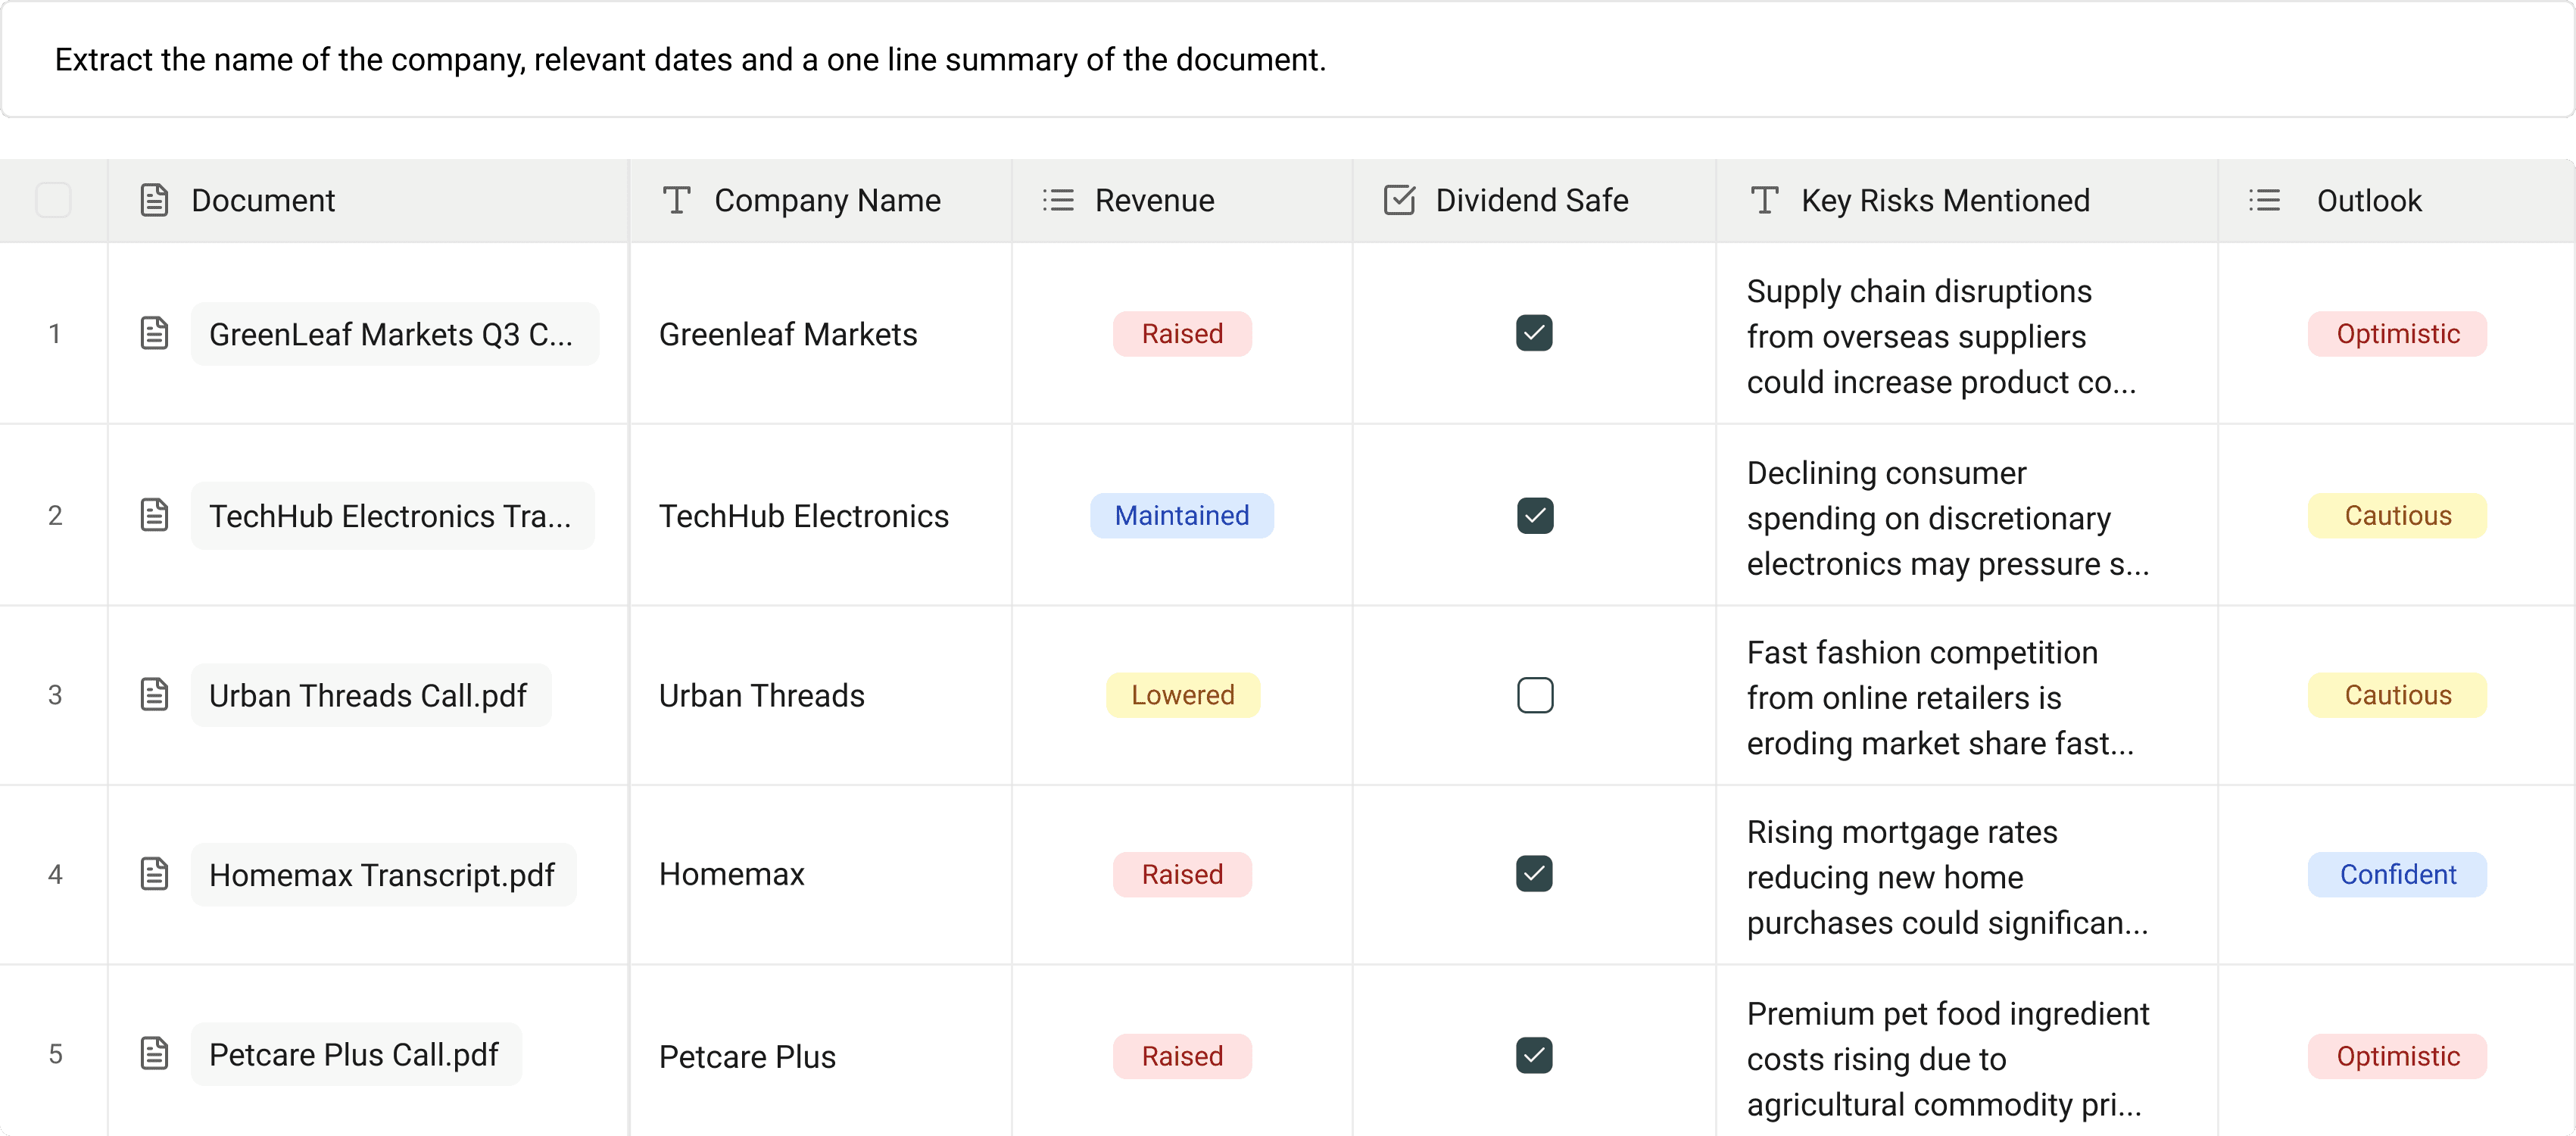2576x1136 pixels.
Task: Click the list icon beside Revenue header
Action: click(x=1058, y=200)
